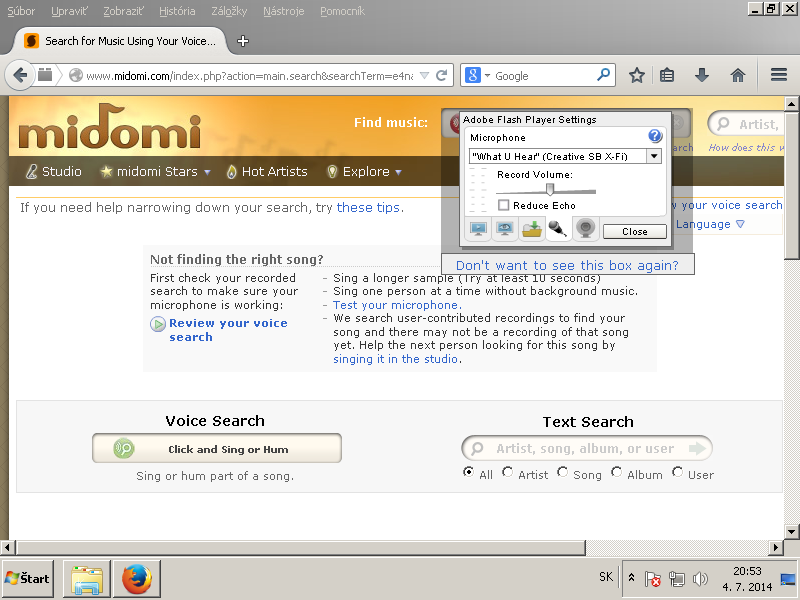Close the Flash Player Settings dialog
The image size is (800, 600).
(x=635, y=231)
